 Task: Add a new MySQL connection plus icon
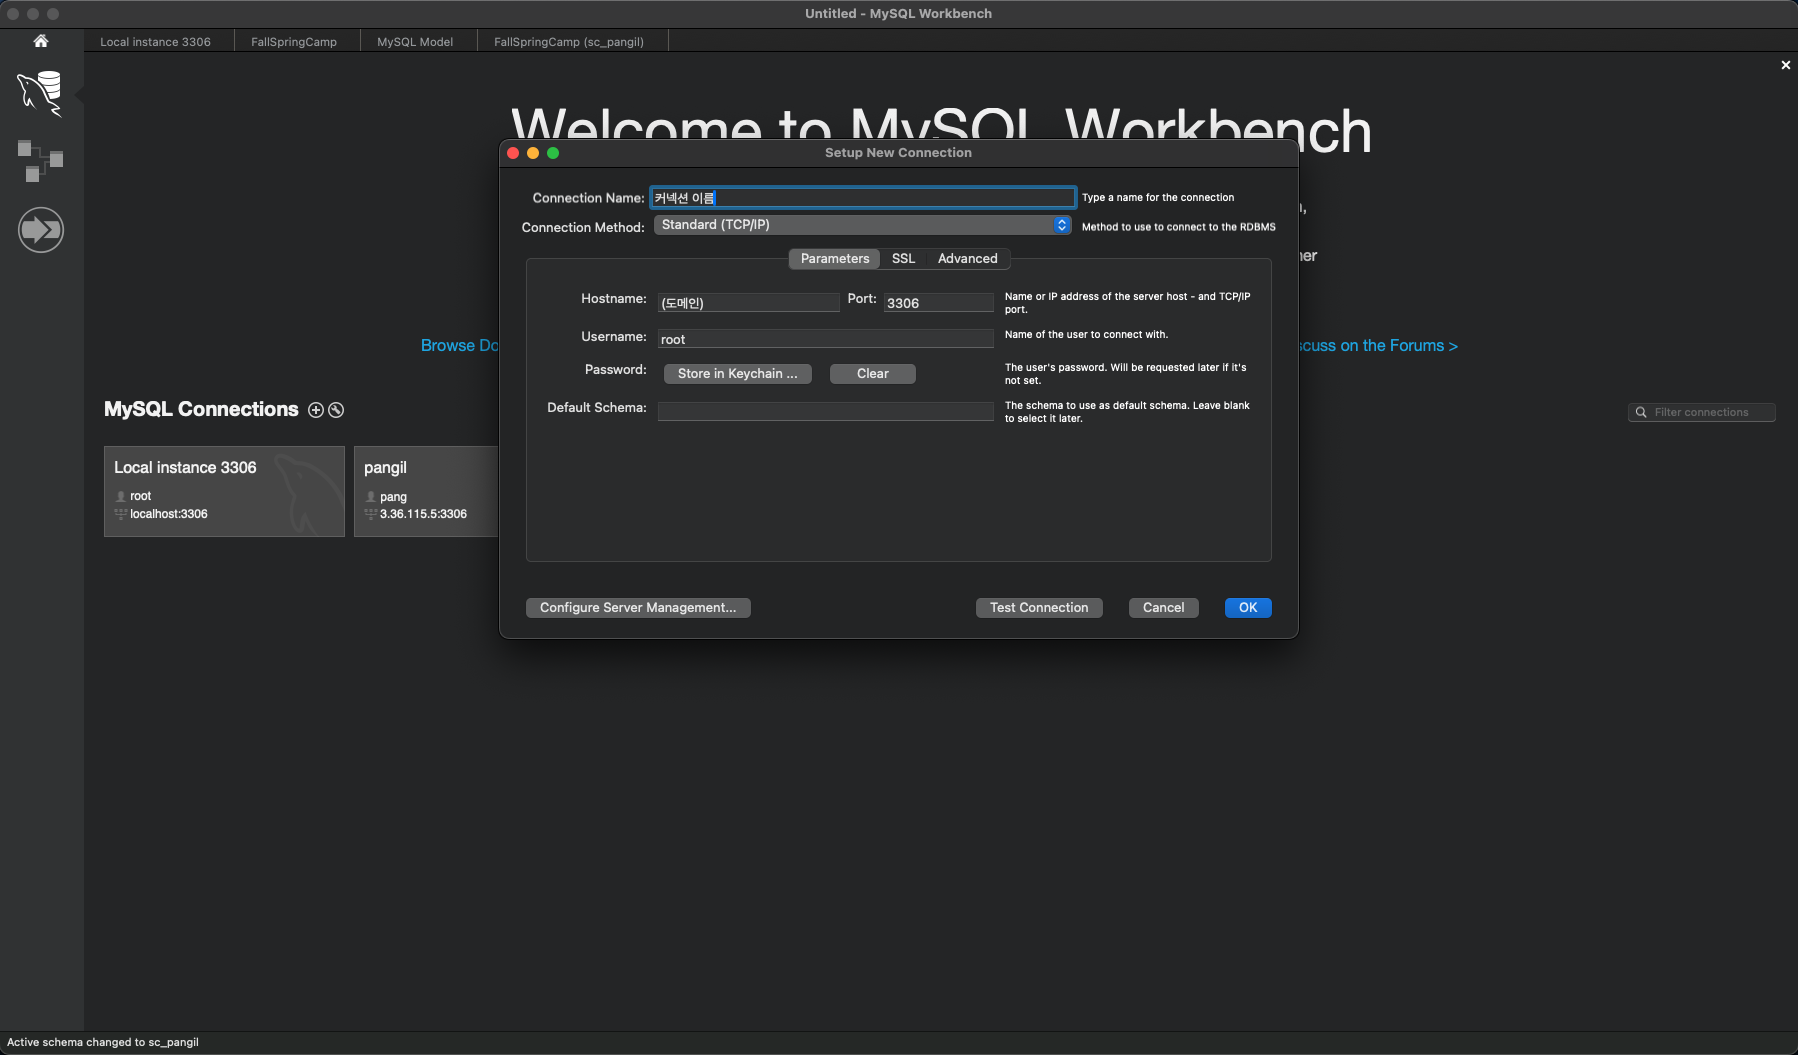[316, 410]
